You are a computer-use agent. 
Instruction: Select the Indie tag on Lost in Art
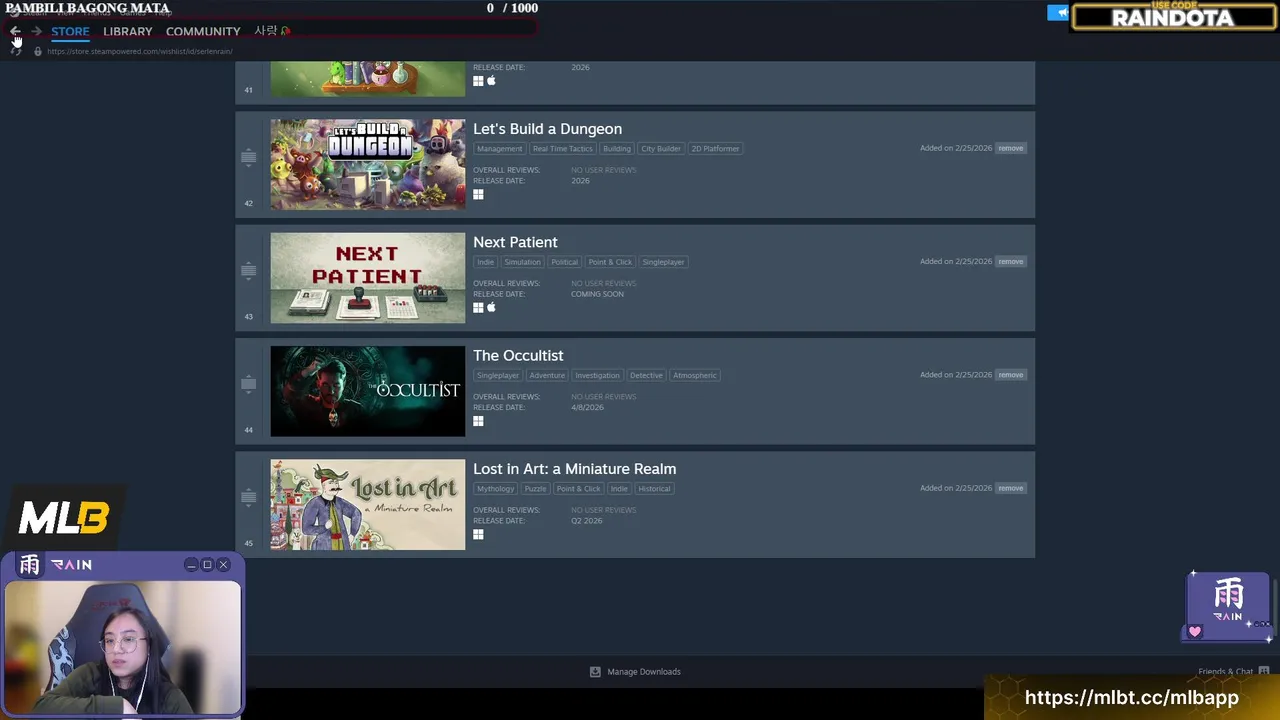[x=619, y=489]
